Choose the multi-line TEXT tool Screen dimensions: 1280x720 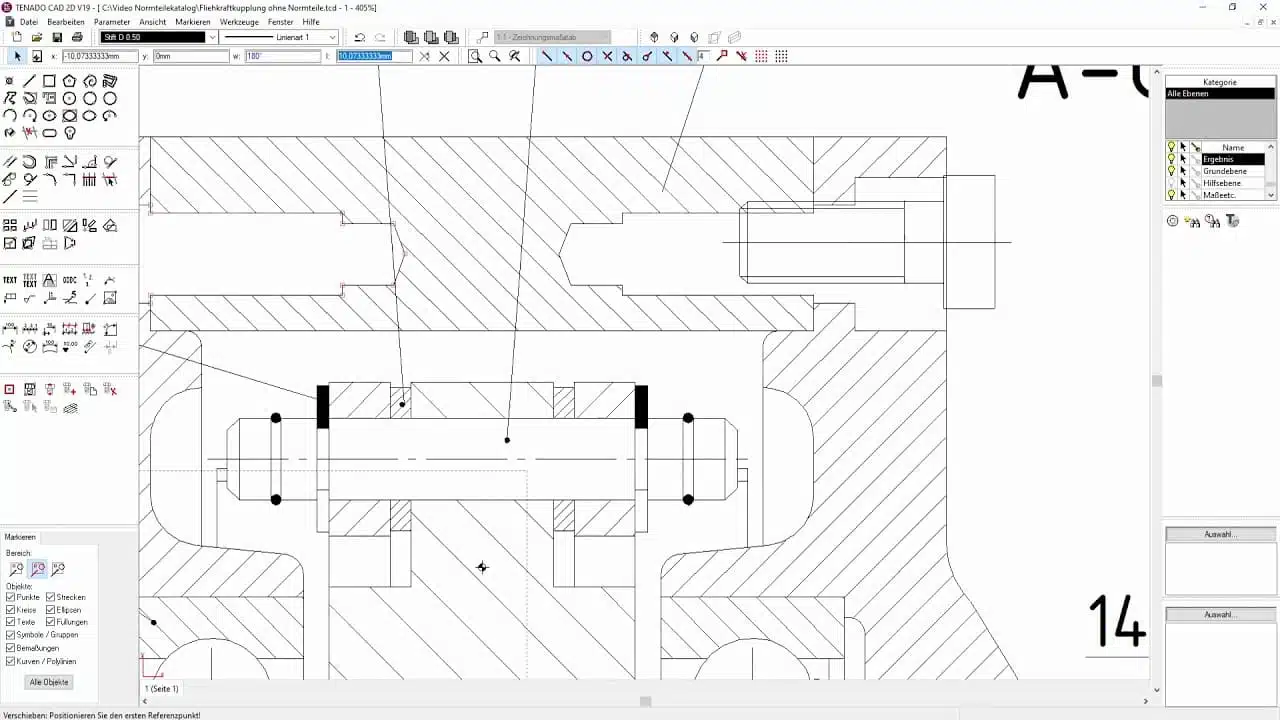coord(30,281)
